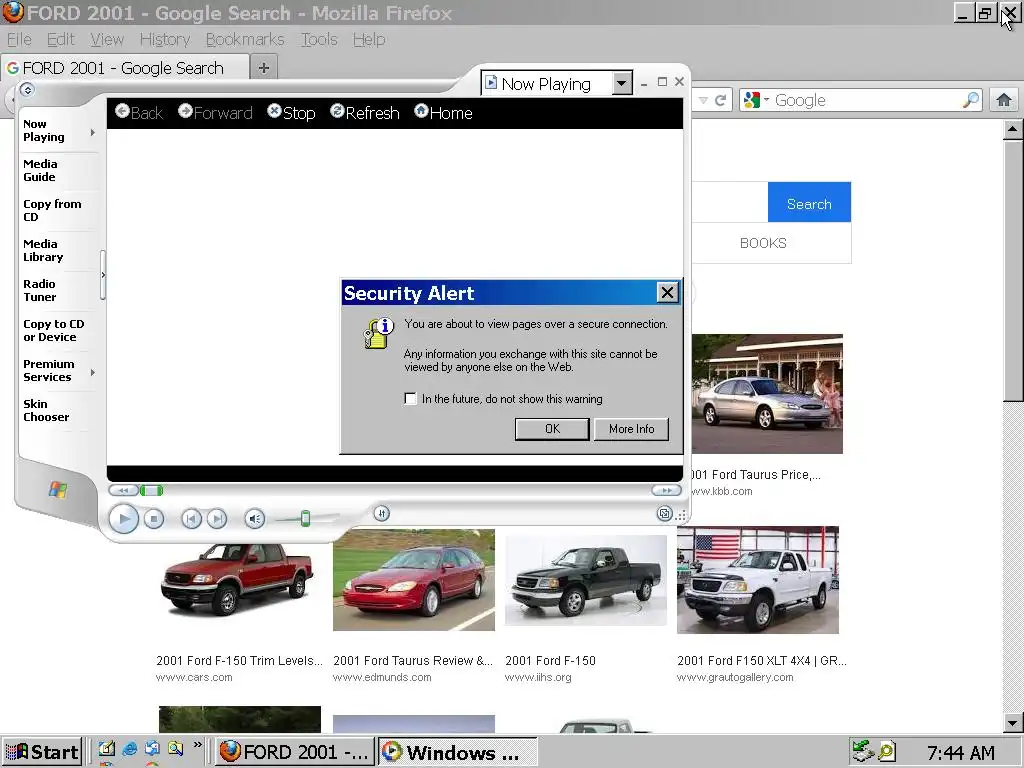Click the Windows Start button
This screenshot has height=768, width=1024.
tap(42, 752)
